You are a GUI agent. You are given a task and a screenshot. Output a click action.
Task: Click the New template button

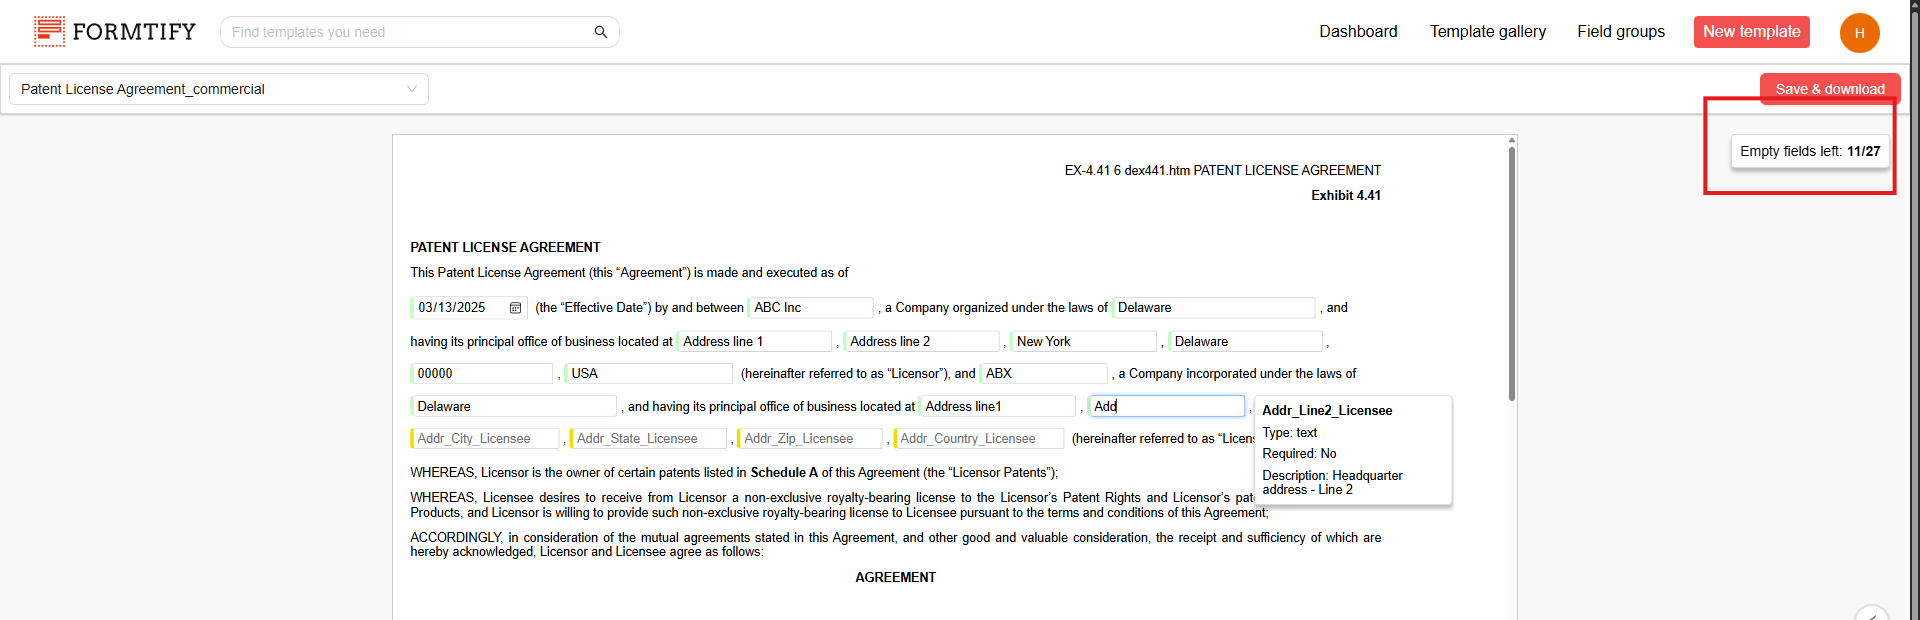coord(1751,32)
